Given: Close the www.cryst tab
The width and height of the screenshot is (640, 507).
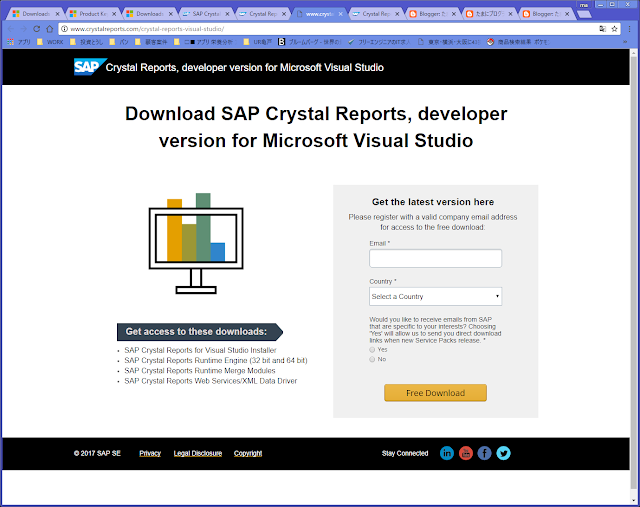Looking at the screenshot, I should 340,14.
